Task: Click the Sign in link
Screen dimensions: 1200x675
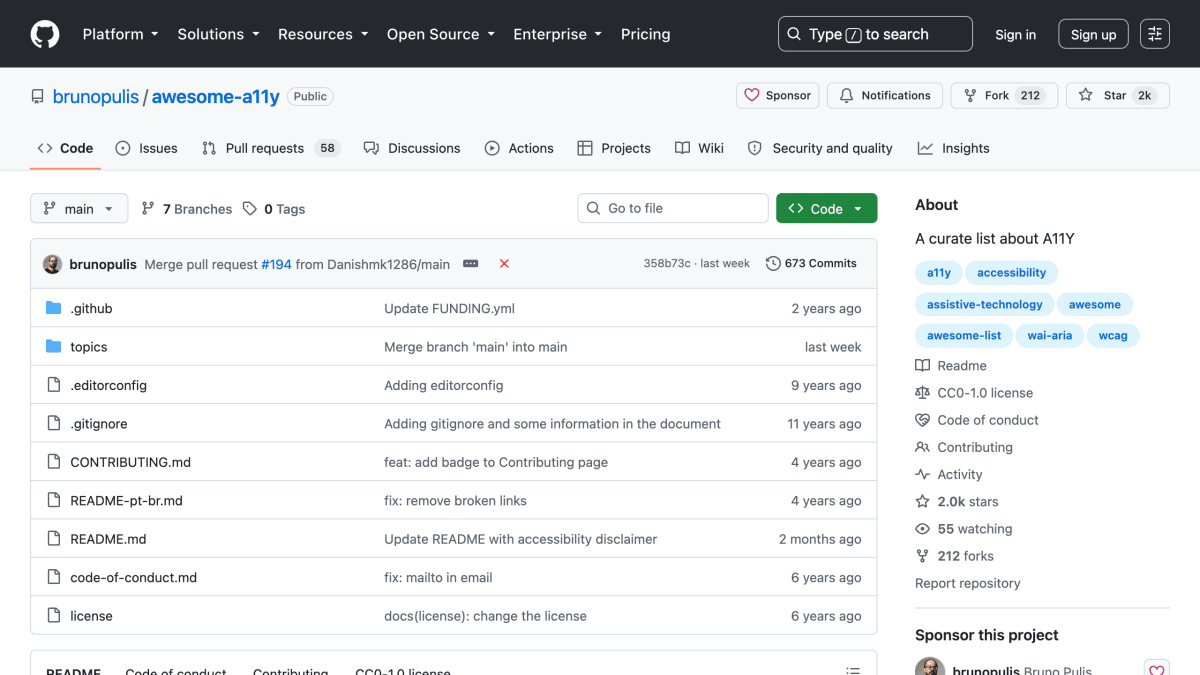Action: click(1015, 34)
